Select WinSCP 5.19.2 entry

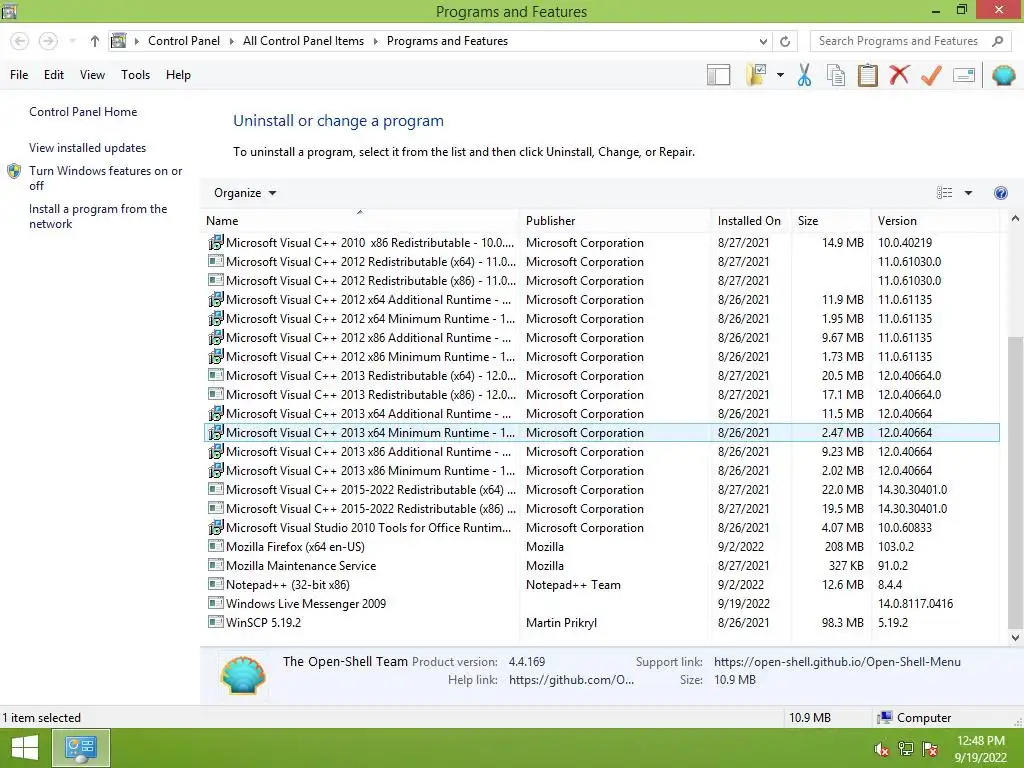(x=601, y=622)
